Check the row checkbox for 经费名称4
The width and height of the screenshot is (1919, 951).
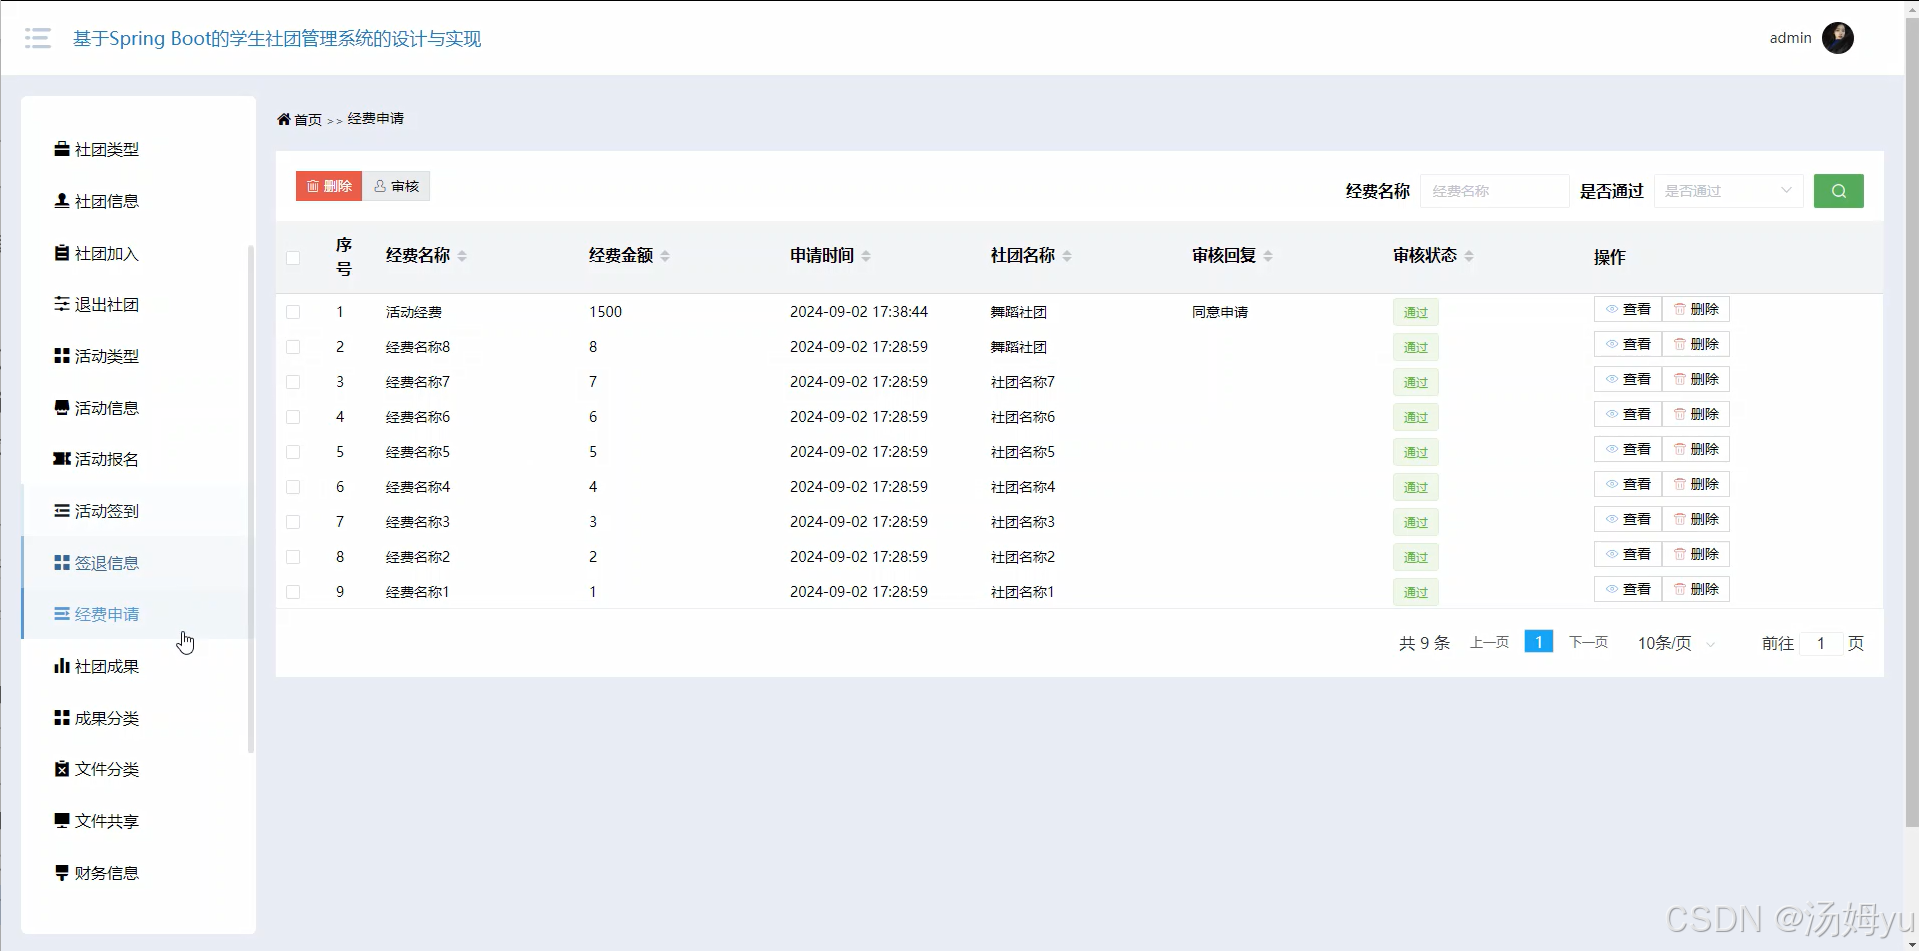coord(293,487)
